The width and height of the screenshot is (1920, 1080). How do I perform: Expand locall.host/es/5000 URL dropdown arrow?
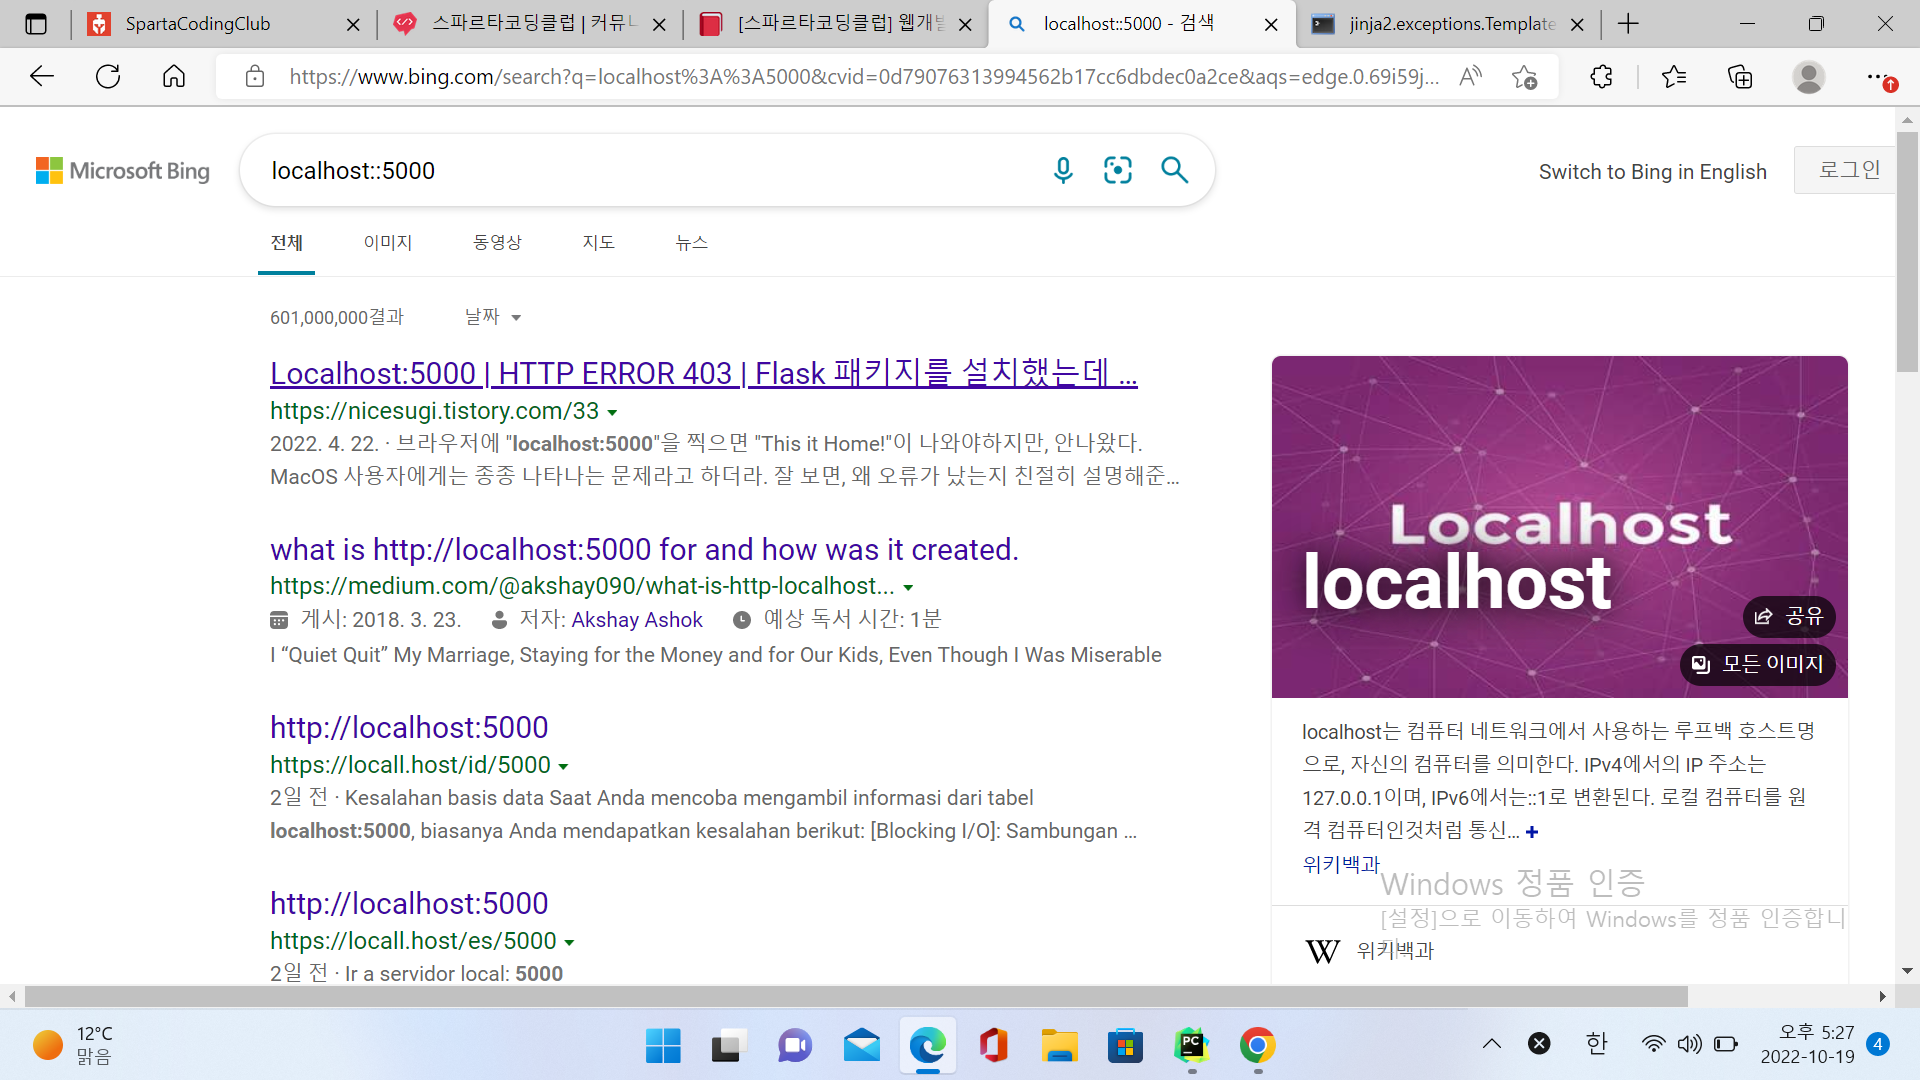[569, 943]
